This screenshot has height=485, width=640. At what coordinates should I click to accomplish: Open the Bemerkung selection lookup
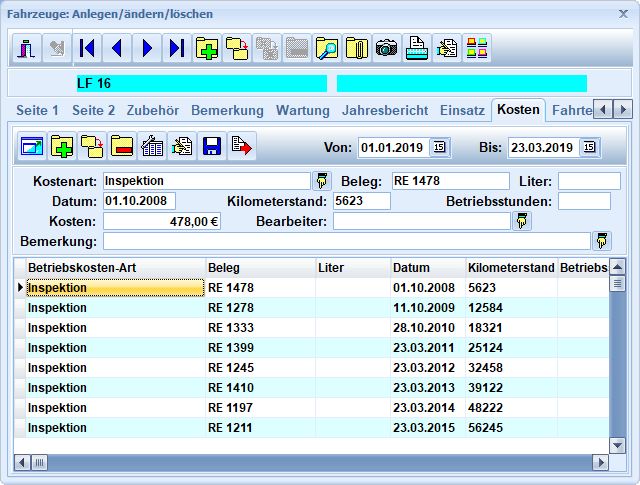(602, 241)
